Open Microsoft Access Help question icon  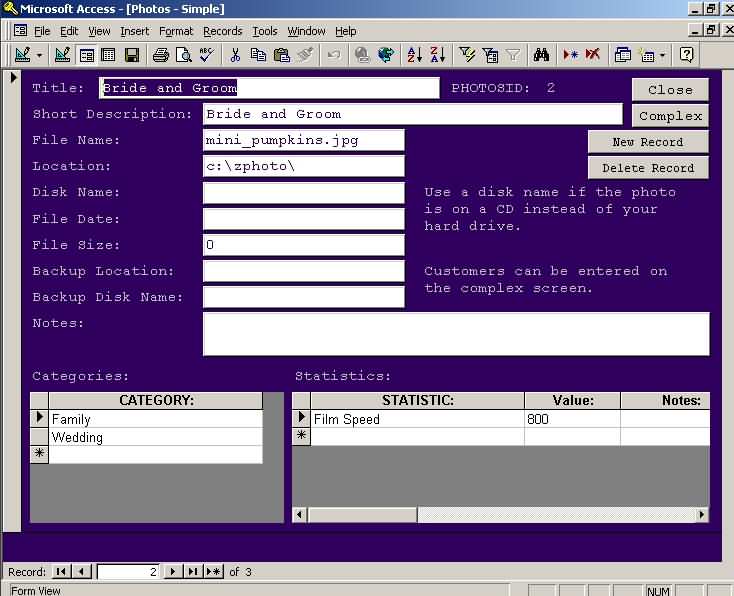point(687,55)
